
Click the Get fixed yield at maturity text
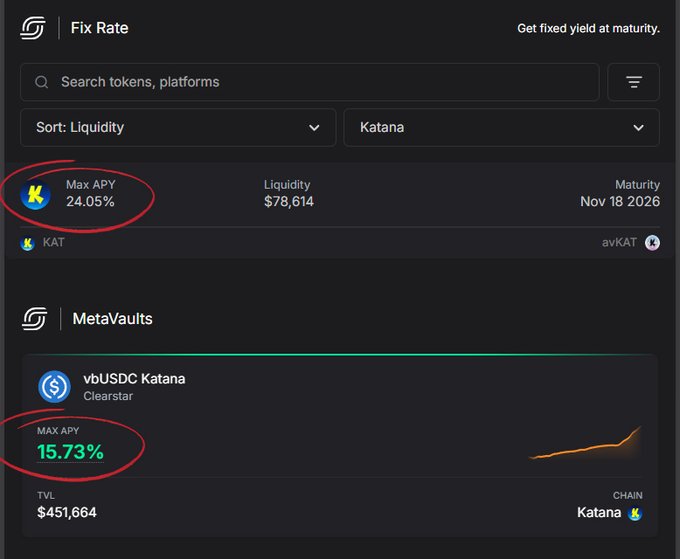pyautogui.click(x=588, y=29)
